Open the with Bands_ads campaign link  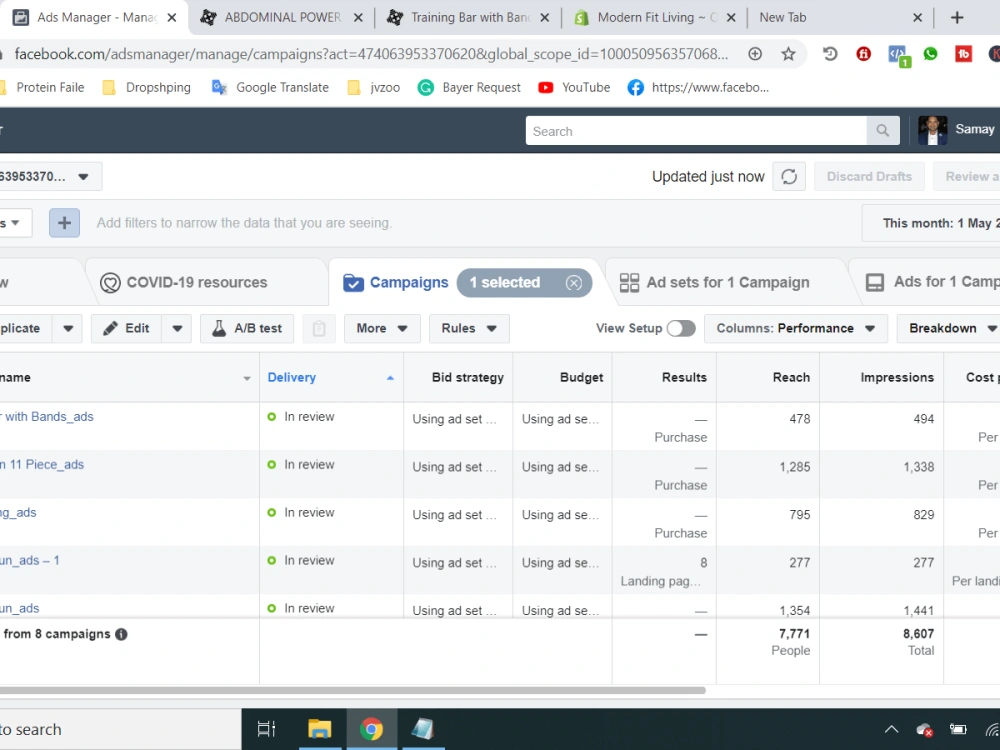click(x=47, y=416)
